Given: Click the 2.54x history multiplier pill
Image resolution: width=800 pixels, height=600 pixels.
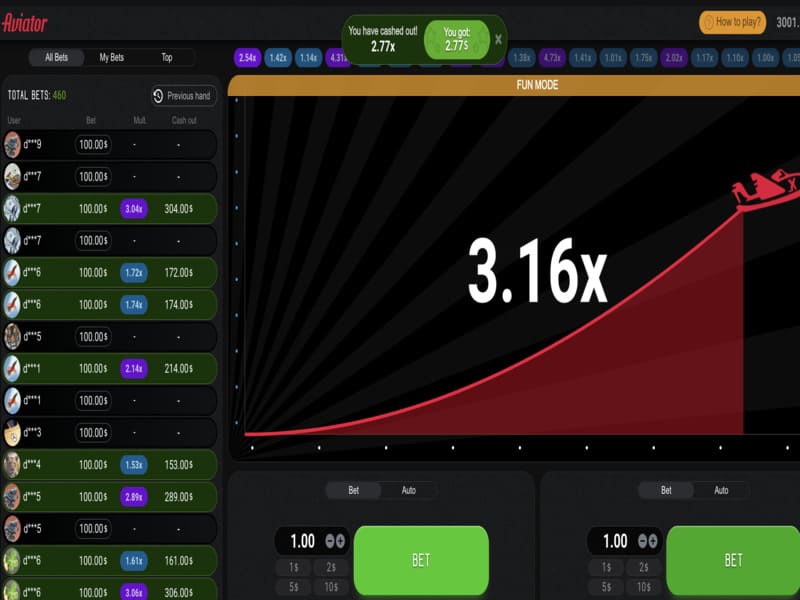Looking at the screenshot, I should (x=247, y=58).
